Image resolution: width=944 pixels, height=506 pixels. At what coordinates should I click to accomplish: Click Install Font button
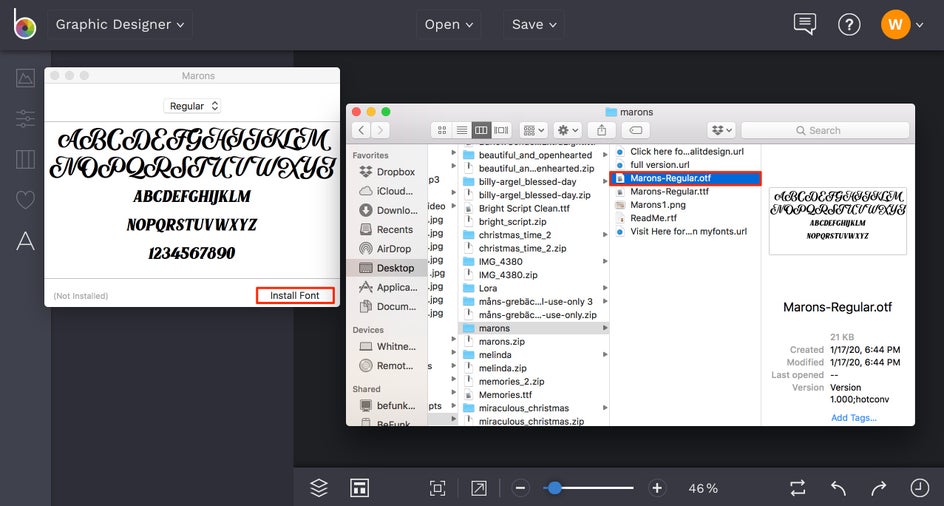click(x=295, y=296)
